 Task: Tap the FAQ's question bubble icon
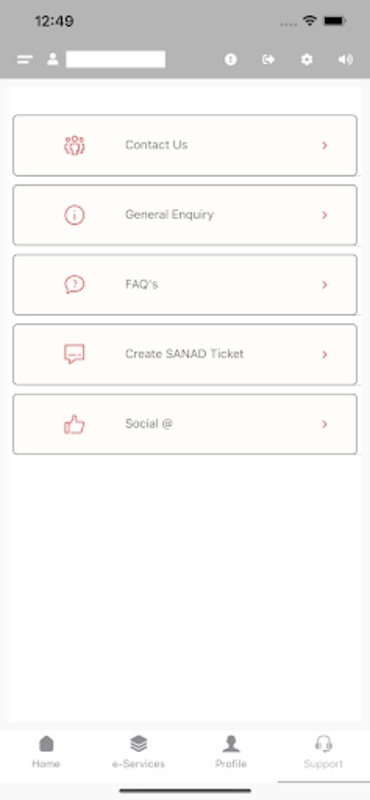75,284
